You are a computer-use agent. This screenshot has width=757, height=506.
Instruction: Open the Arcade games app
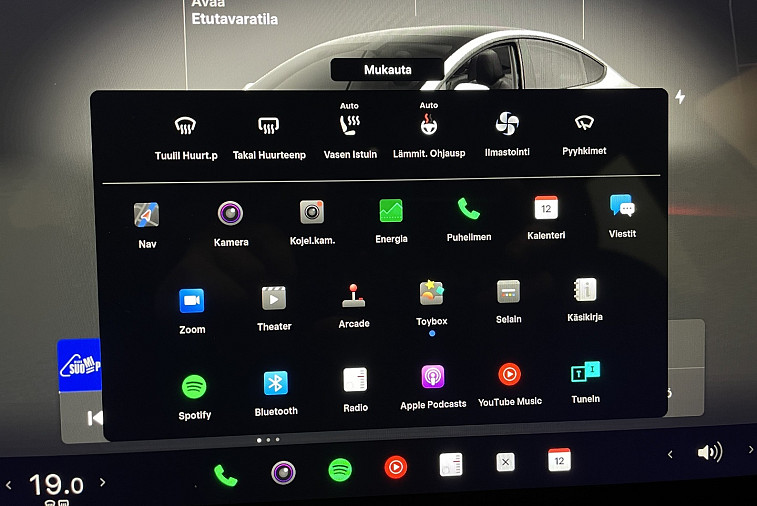353,296
